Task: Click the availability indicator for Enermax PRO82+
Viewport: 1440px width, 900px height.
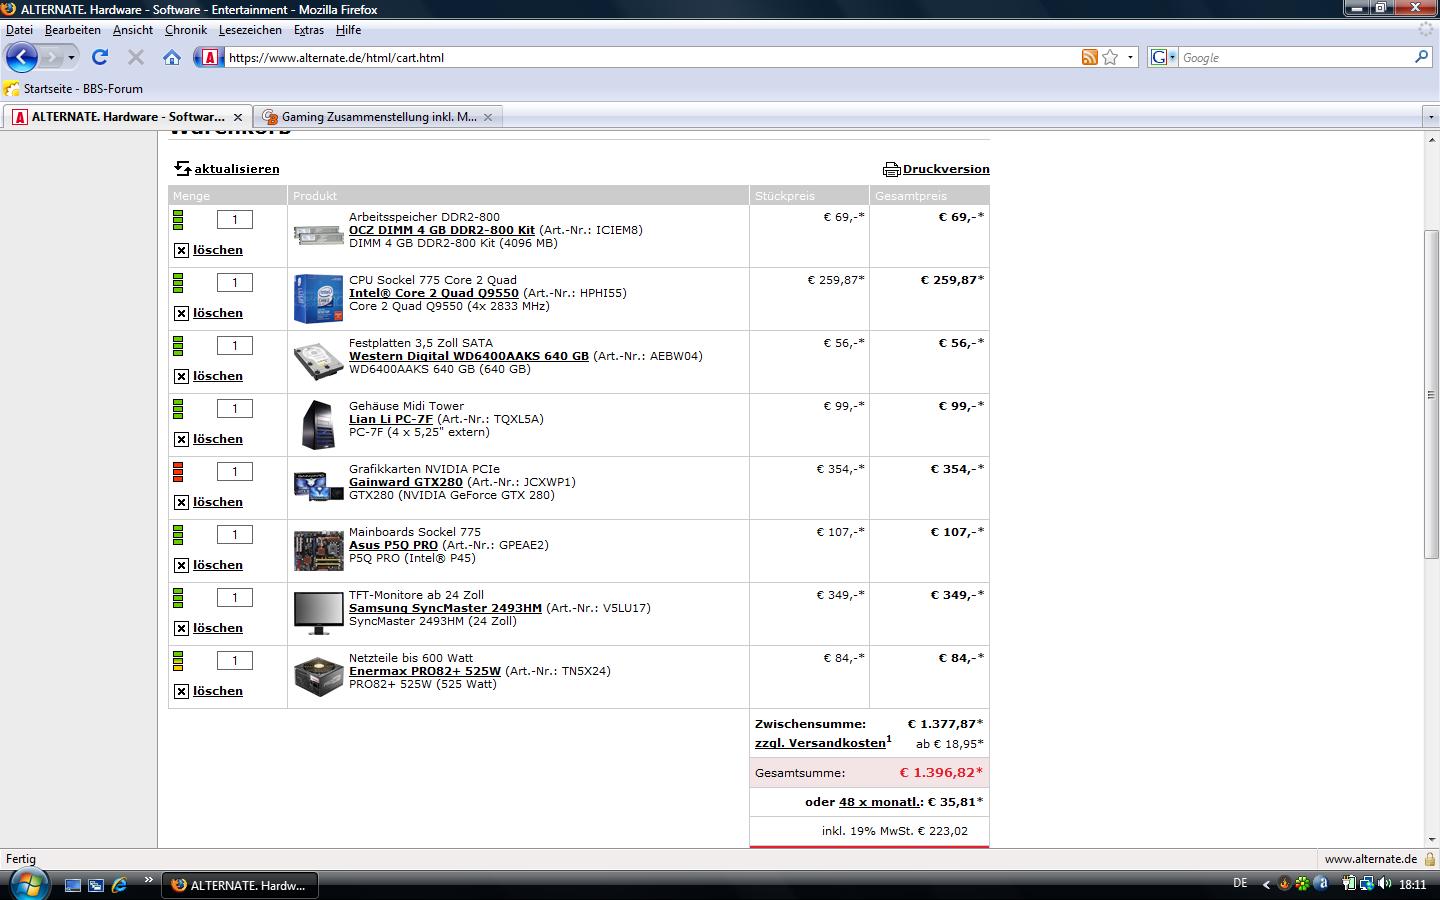Action: click(x=179, y=660)
